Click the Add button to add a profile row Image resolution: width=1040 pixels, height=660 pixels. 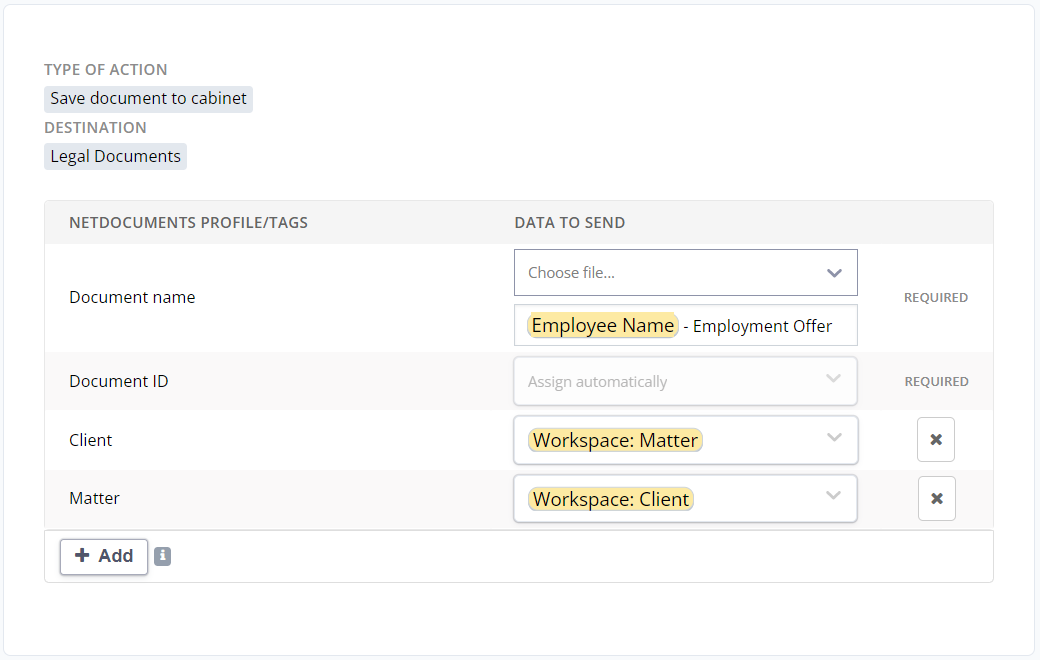coord(104,556)
